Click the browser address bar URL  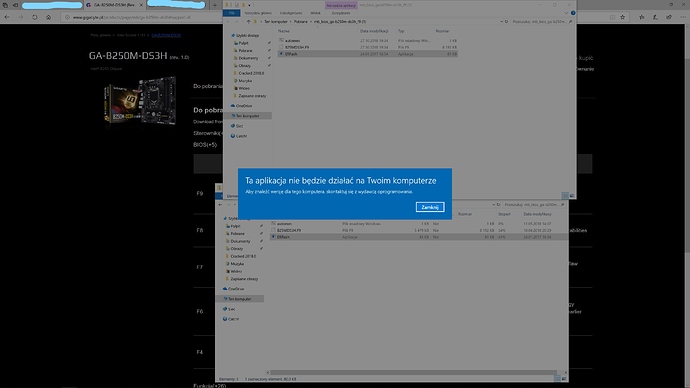coord(132,18)
